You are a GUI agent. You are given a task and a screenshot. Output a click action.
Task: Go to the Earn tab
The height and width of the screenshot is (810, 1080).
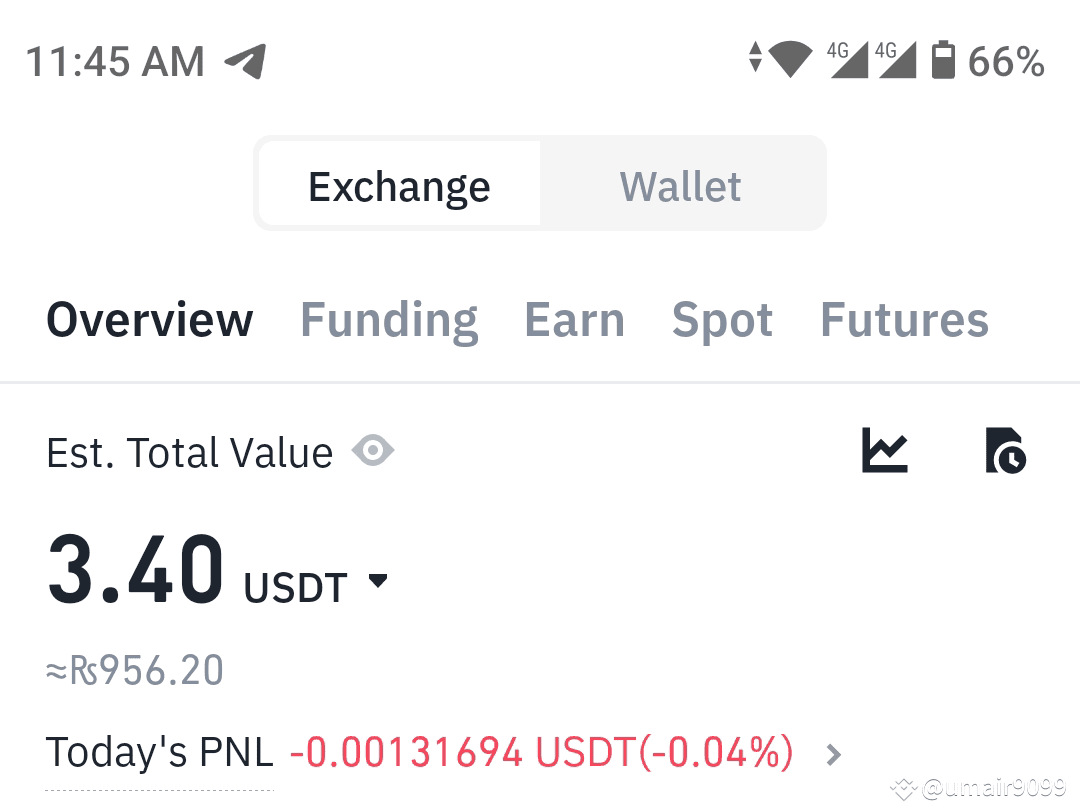(574, 320)
